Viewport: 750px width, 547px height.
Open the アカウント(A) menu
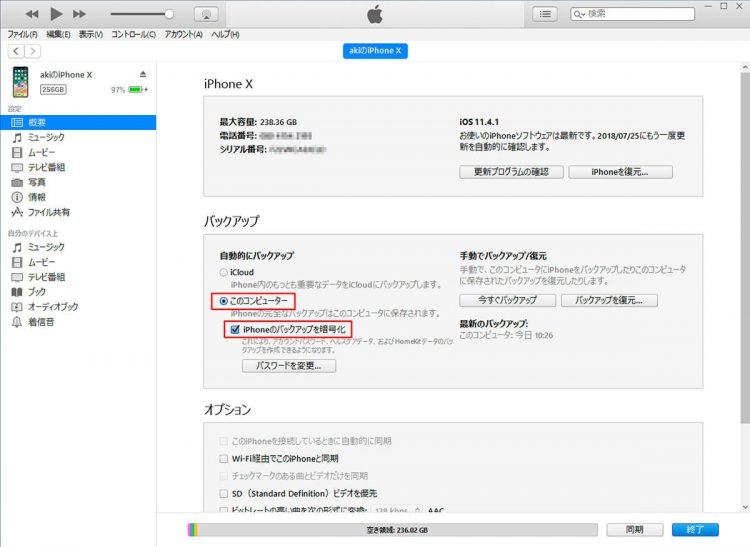point(184,34)
